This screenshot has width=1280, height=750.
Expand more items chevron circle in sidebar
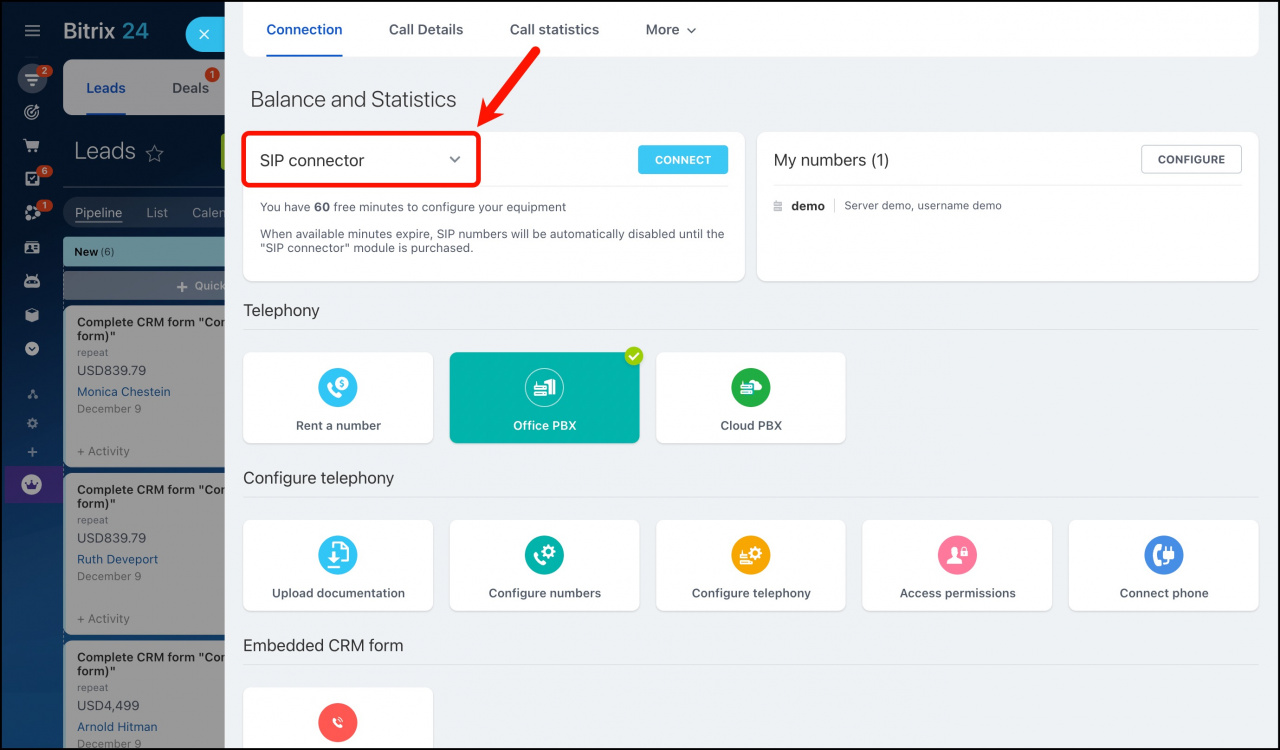[x=32, y=349]
